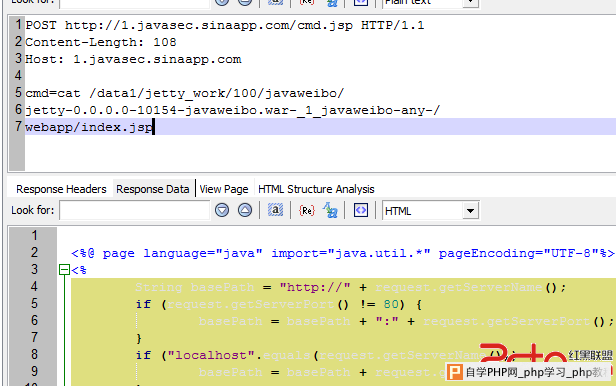Image resolution: width=616 pixels, height=386 pixels.
Task: Open the View Page tab
Action: click(224, 189)
